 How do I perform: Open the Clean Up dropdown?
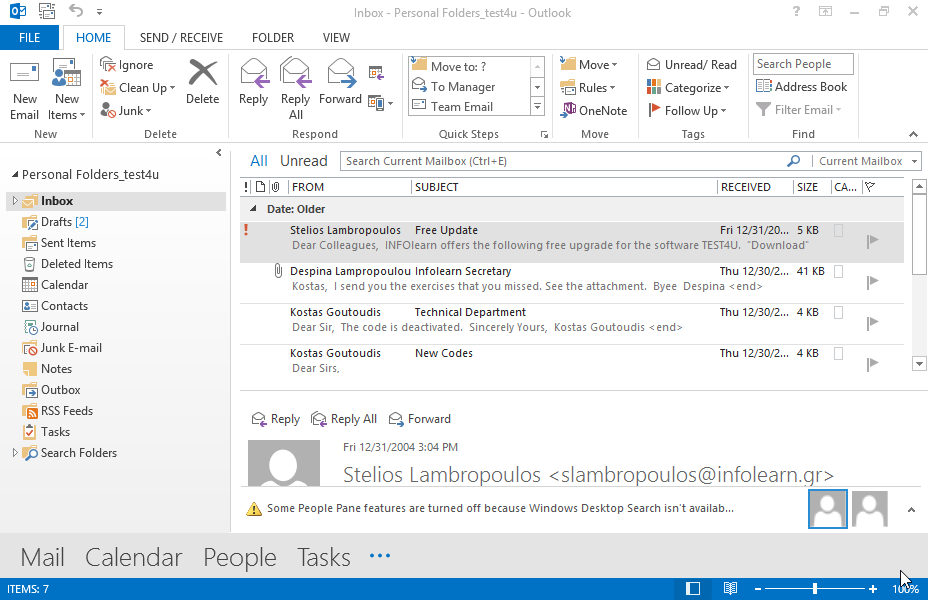pos(137,88)
